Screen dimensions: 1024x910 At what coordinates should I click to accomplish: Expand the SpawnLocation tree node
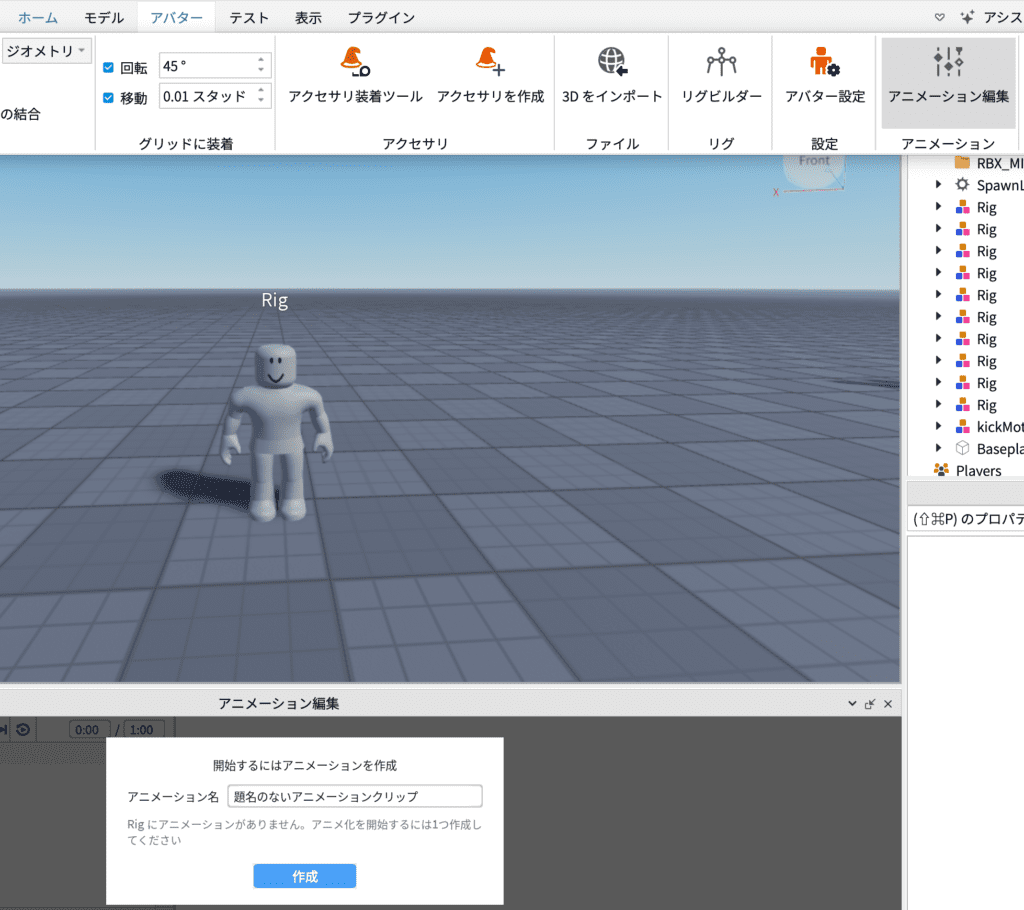938,185
